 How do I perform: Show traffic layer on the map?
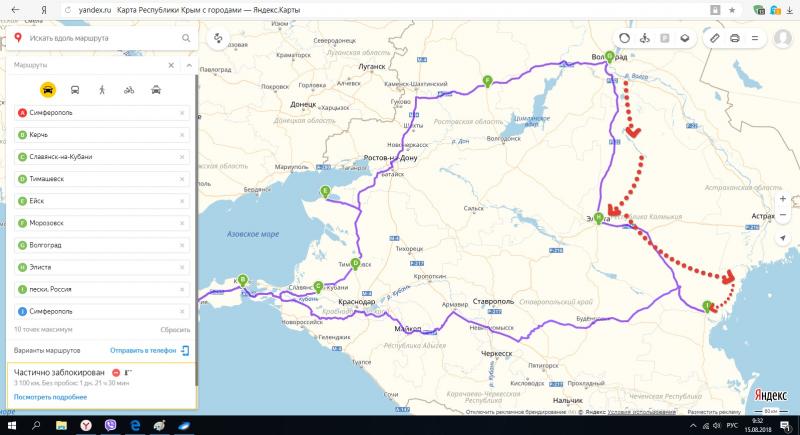(624, 38)
